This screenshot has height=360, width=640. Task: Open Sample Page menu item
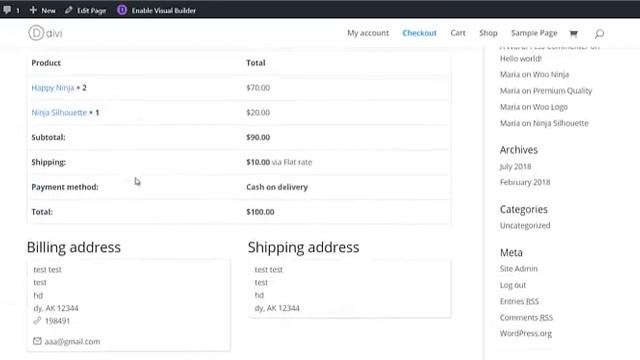coord(534,33)
